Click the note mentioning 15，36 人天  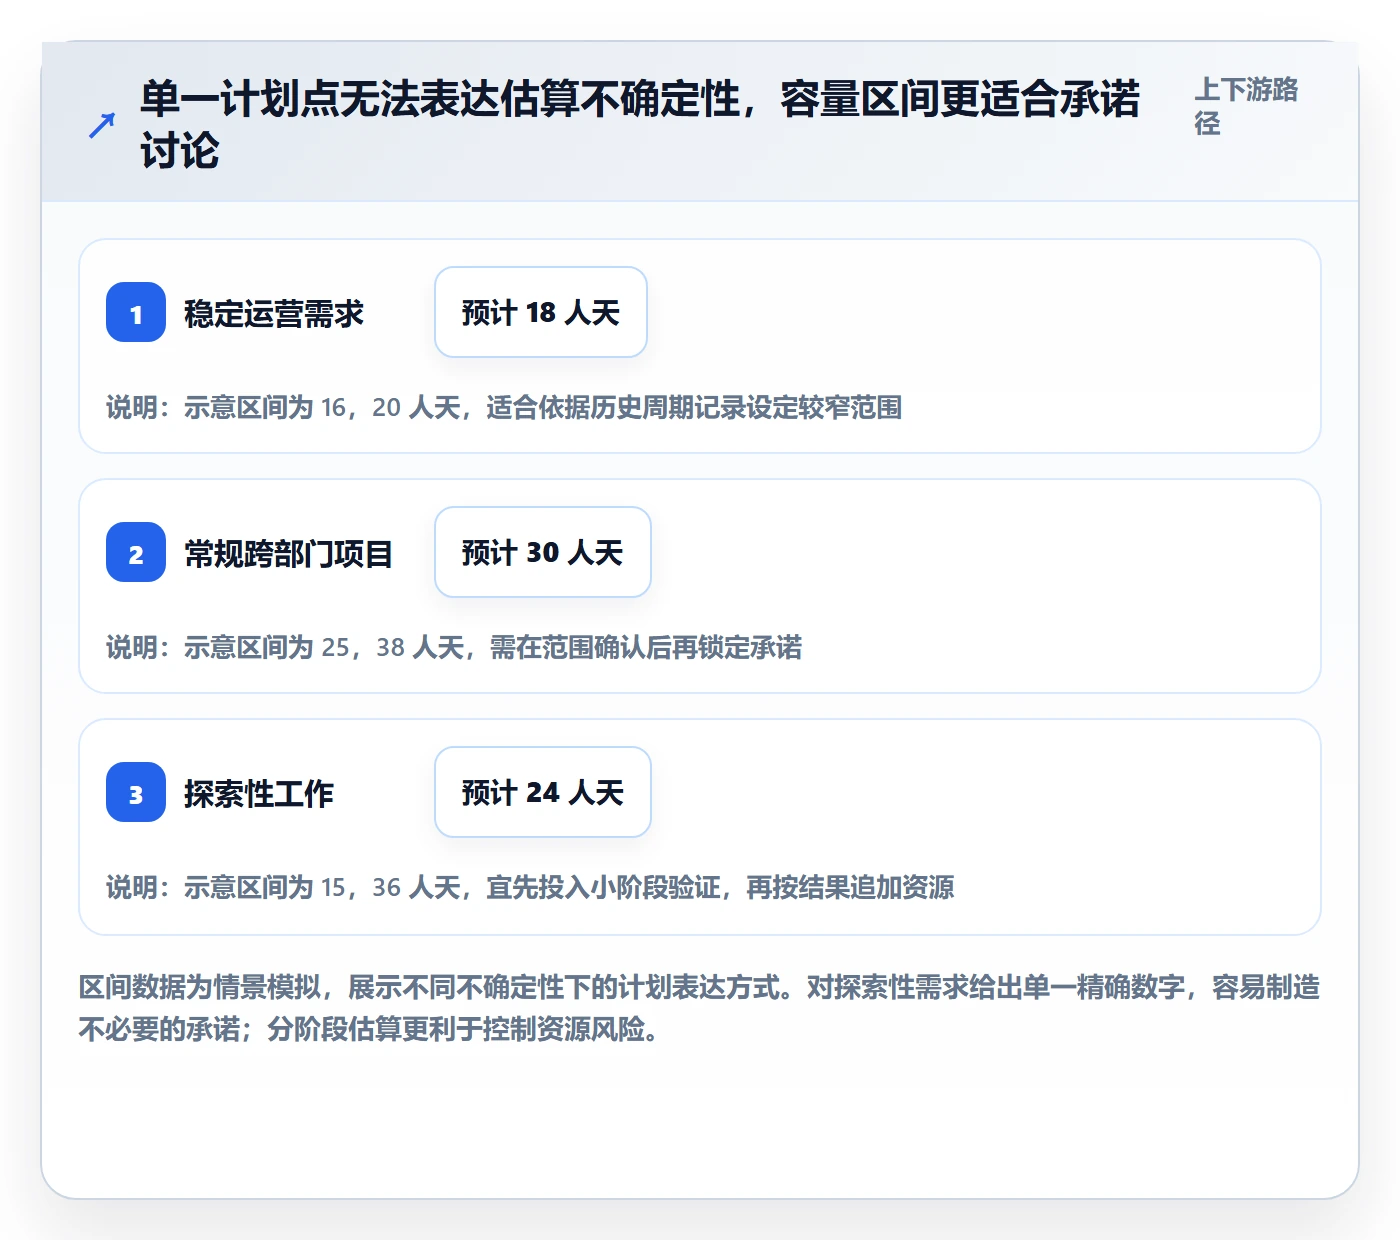pos(530,887)
